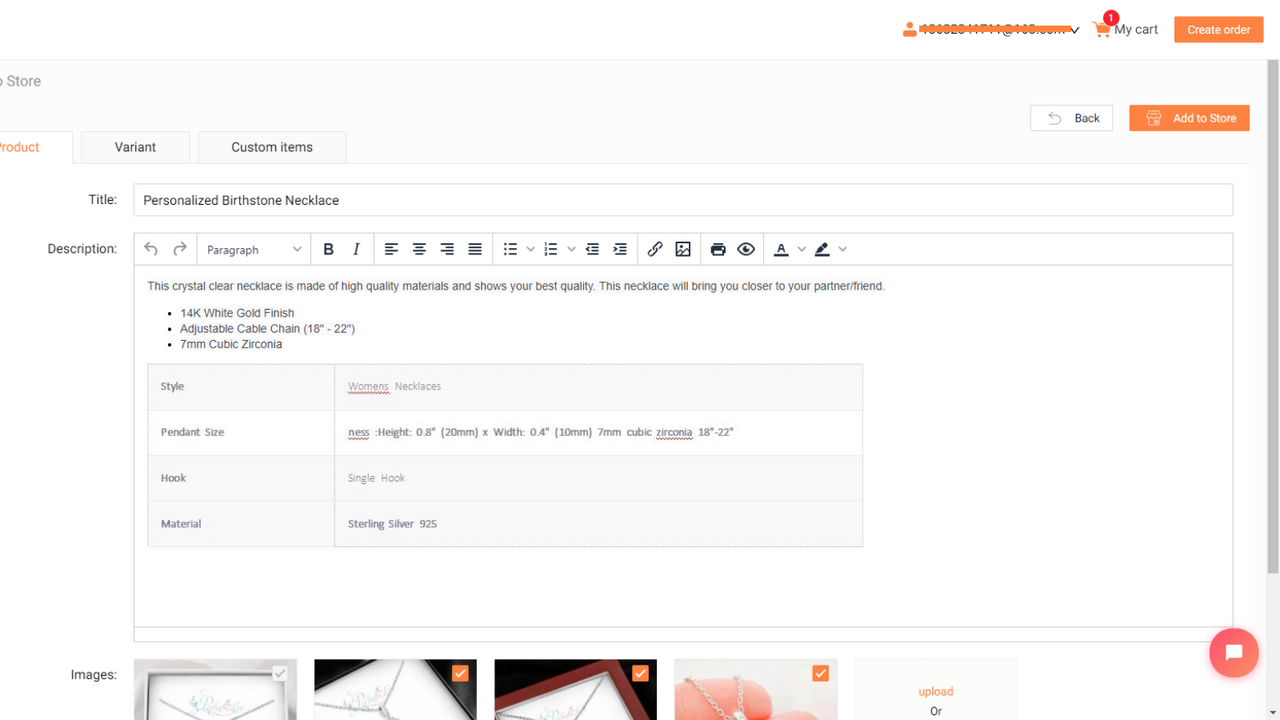Viewport: 1280px width, 720px height.
Task: Open Paragraph block format dropdown
Action: click(x=254, y=249)
